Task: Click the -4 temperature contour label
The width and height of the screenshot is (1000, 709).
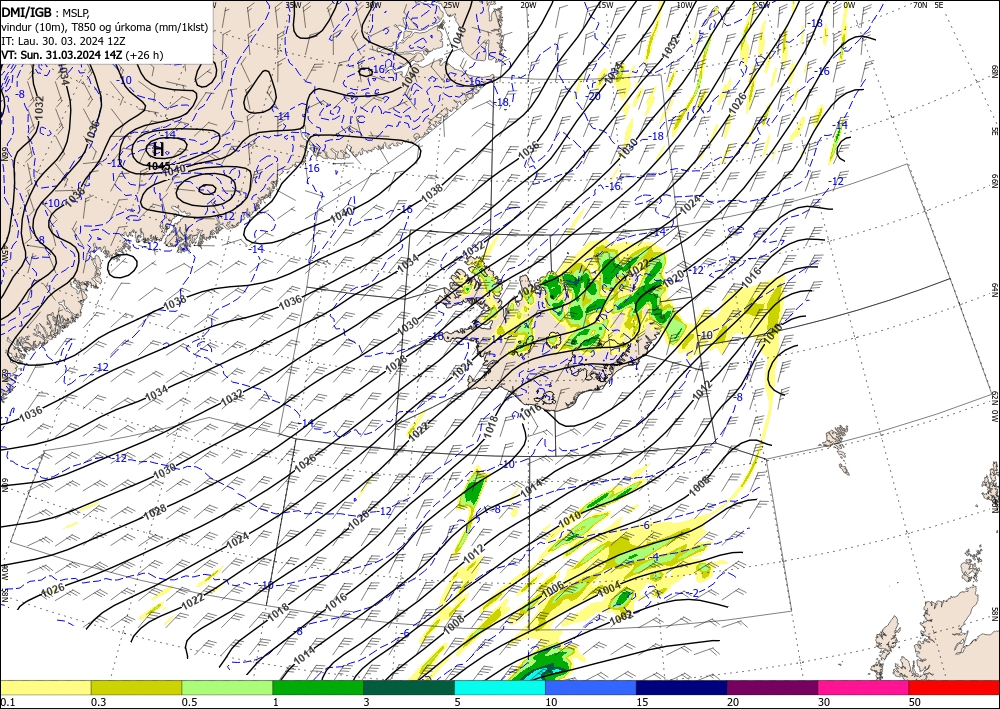Action: tap(655, 557)
